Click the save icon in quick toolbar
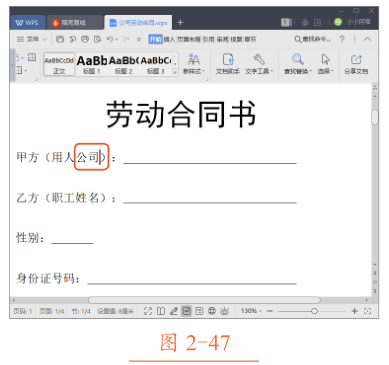This screenshot has height=365, width=389. pos(60,39)
